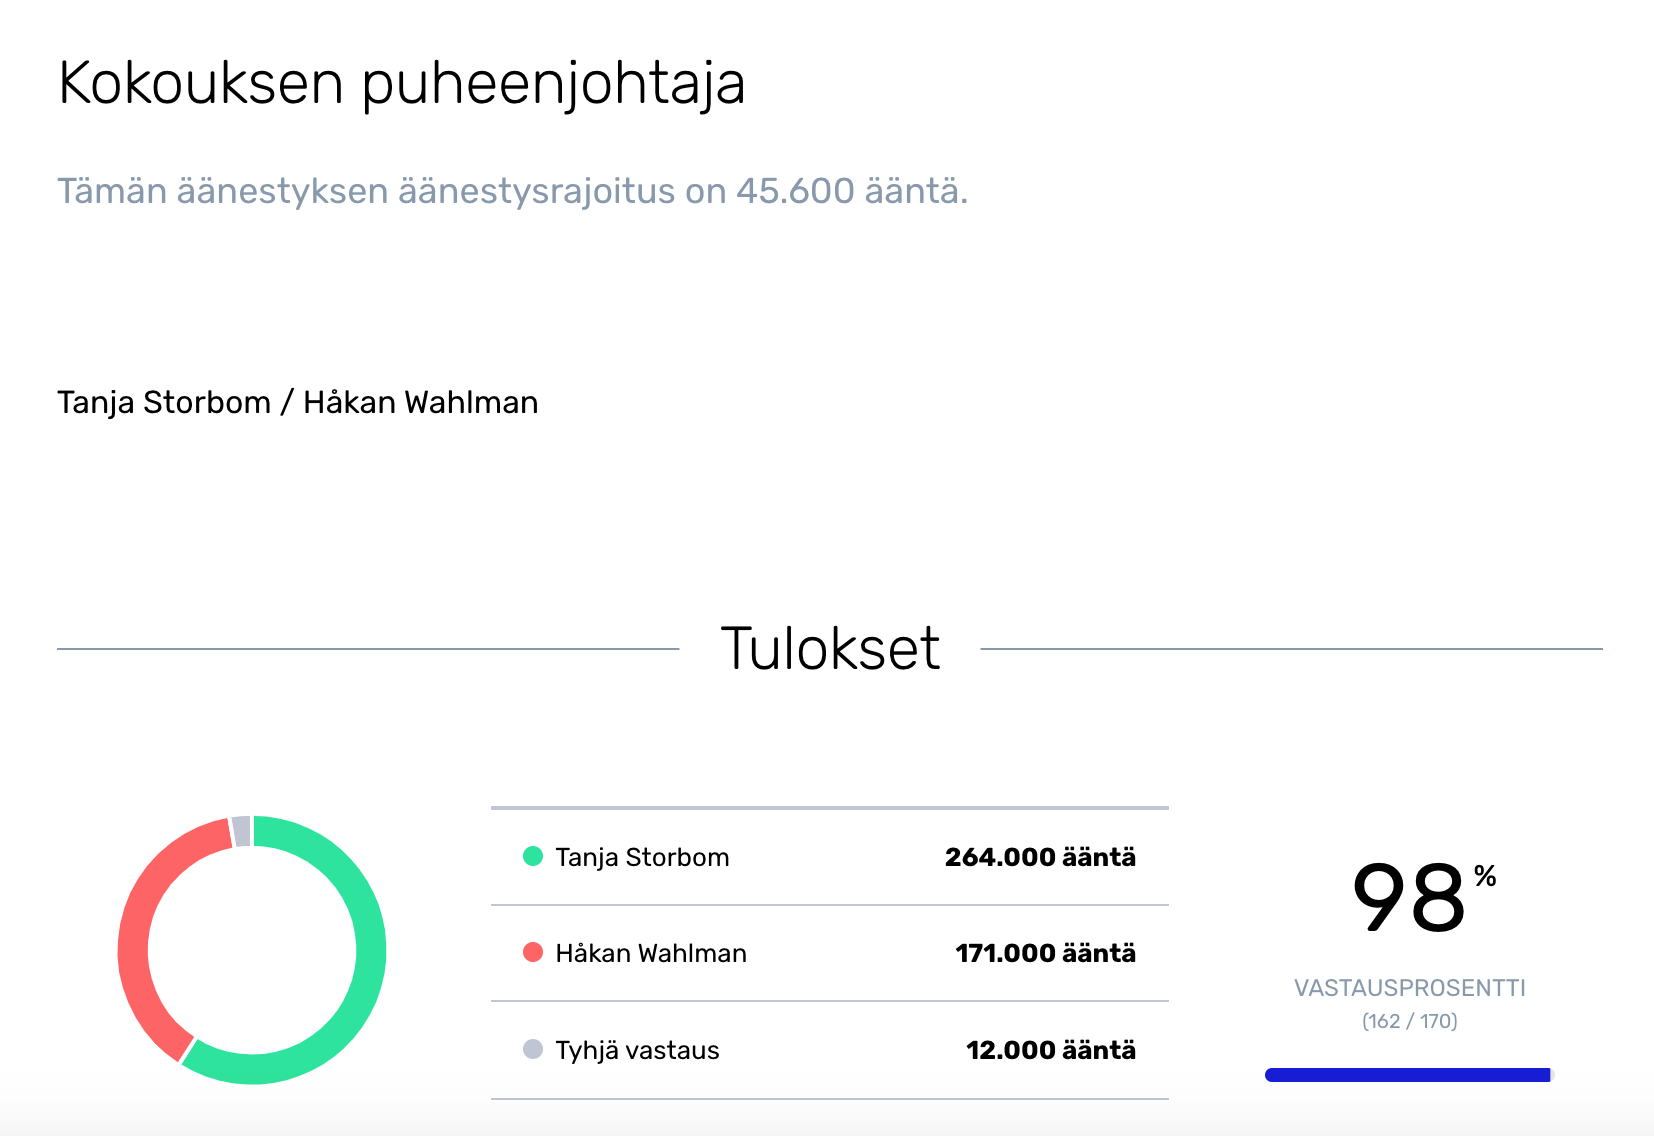Image resolution: width=1654 pixels, height=1136 pixels.
Task: Click the large 98 response percentage
Action: point(1408,898)
